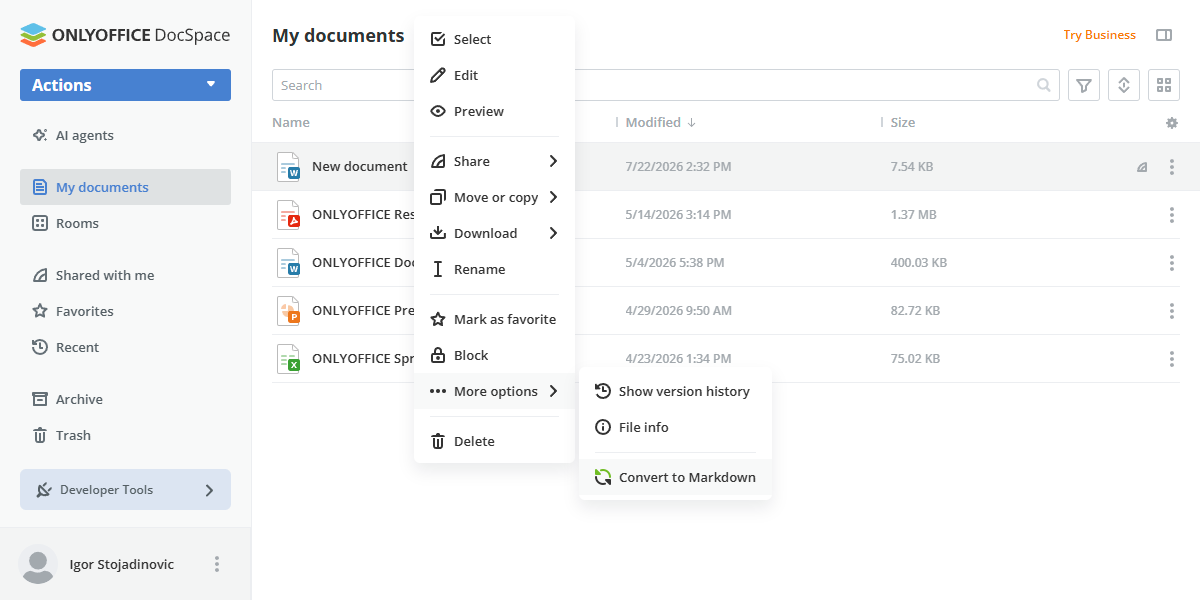1200x600 pixels.
Task: Click the PDF icon of ONLYOFFICE Res file
Action: (288, 215)
